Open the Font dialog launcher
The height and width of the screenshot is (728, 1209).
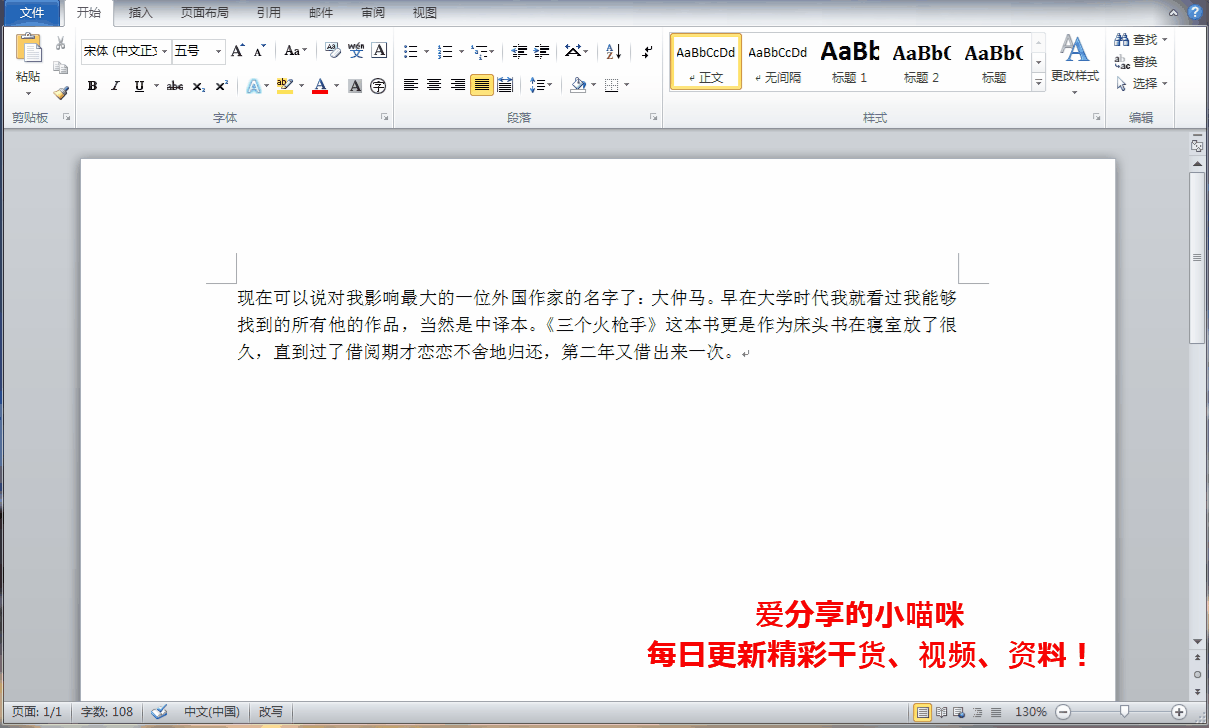384,118
